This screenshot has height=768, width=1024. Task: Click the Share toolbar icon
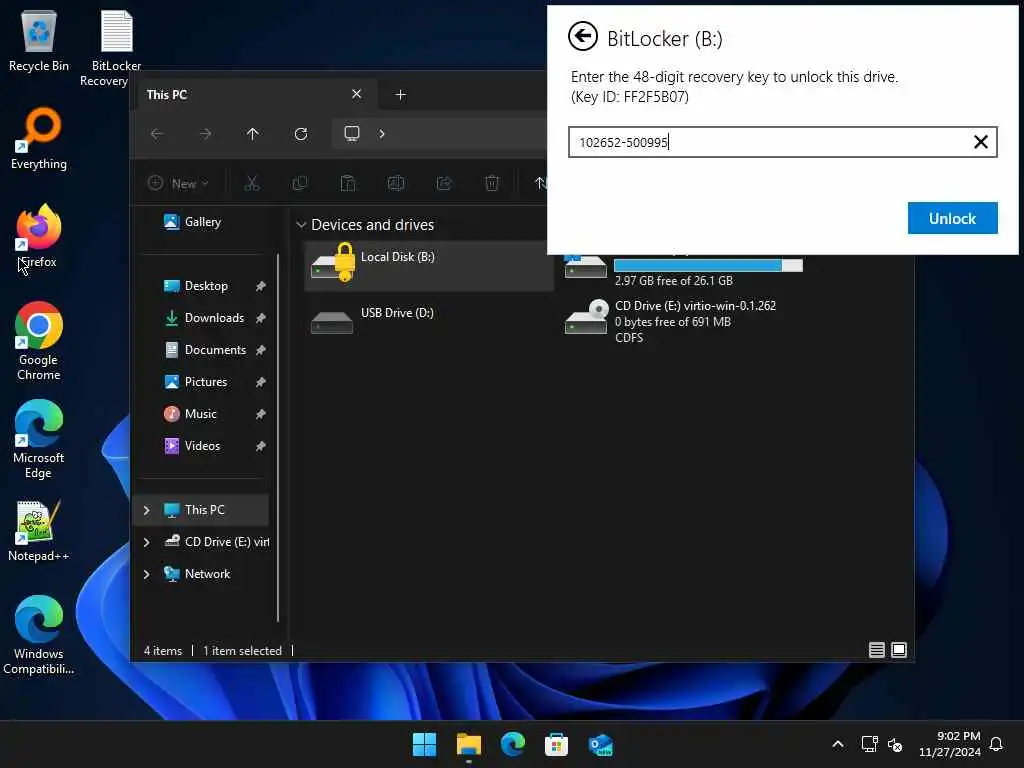coord(444,184)
